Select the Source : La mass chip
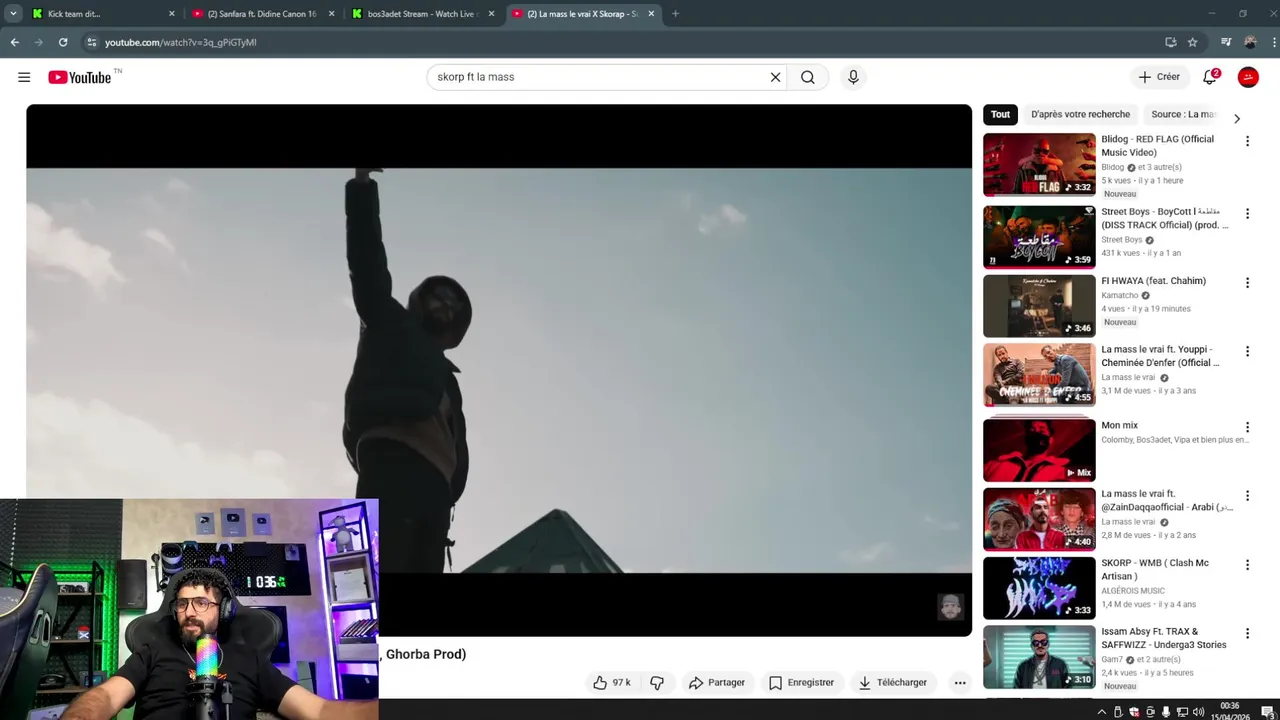1280x720 pixels. point(1183,114)
